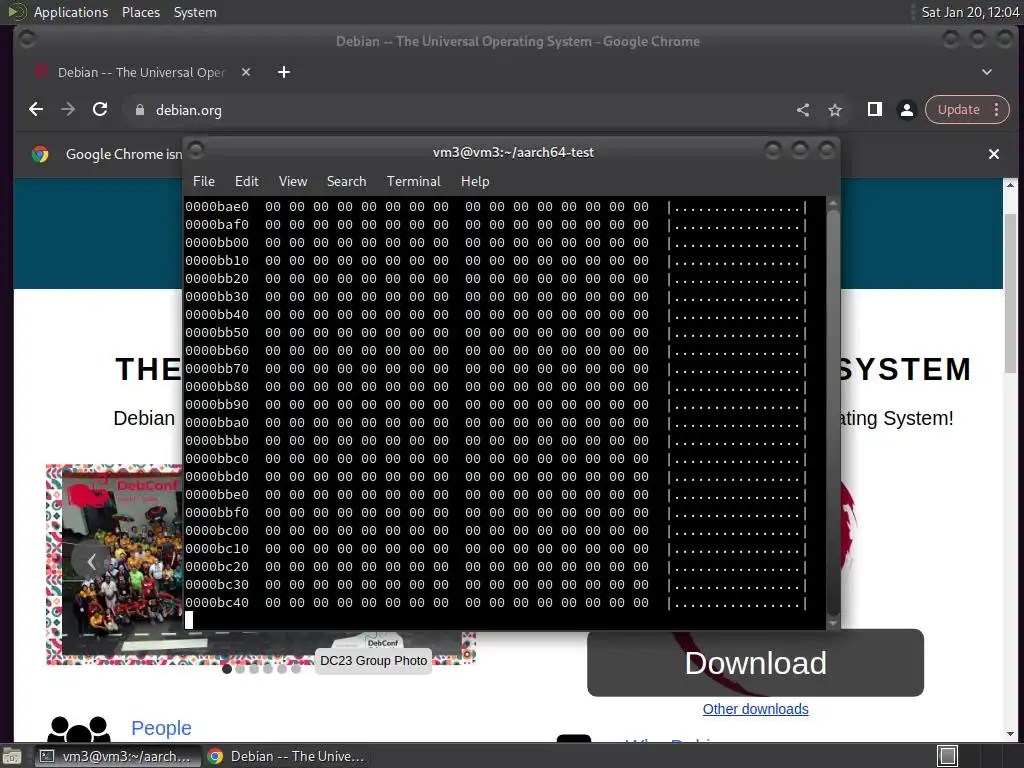Click the 0000bb00 hexdump row offset
The width and height of the screenshot is (1024, 768).
(217, 242)
